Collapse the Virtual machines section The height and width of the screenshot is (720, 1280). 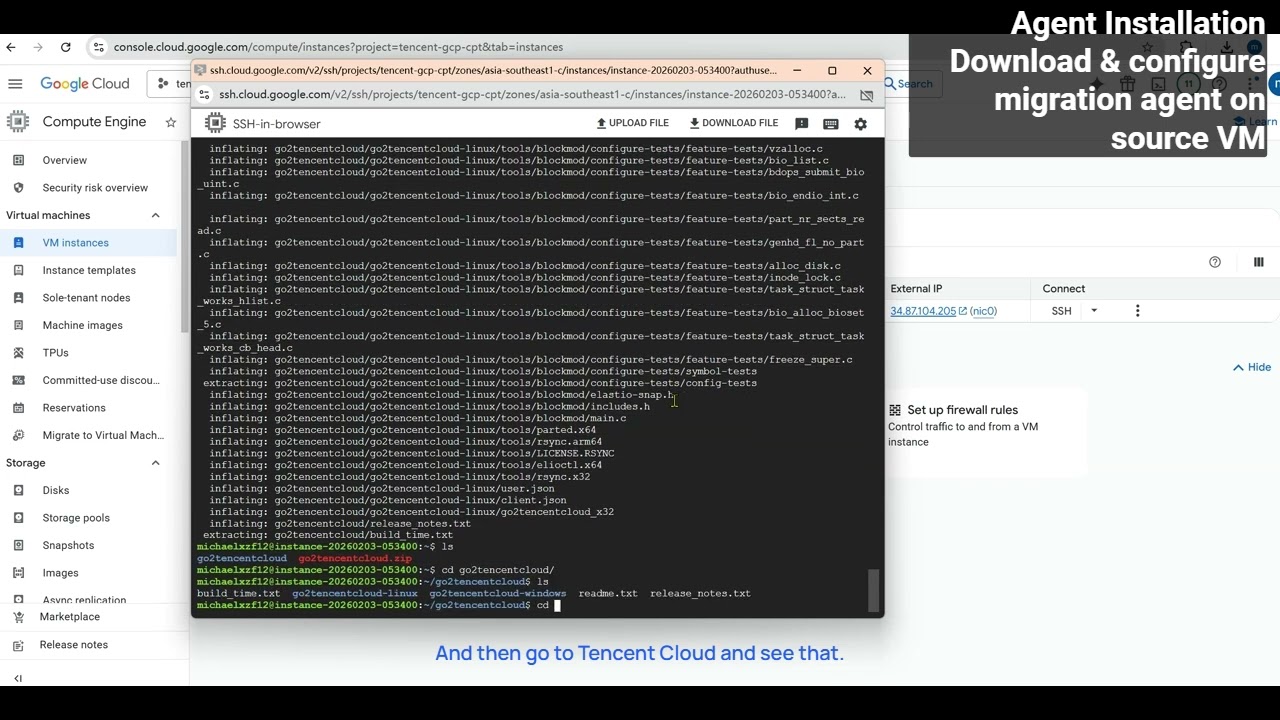coord(155,215)
